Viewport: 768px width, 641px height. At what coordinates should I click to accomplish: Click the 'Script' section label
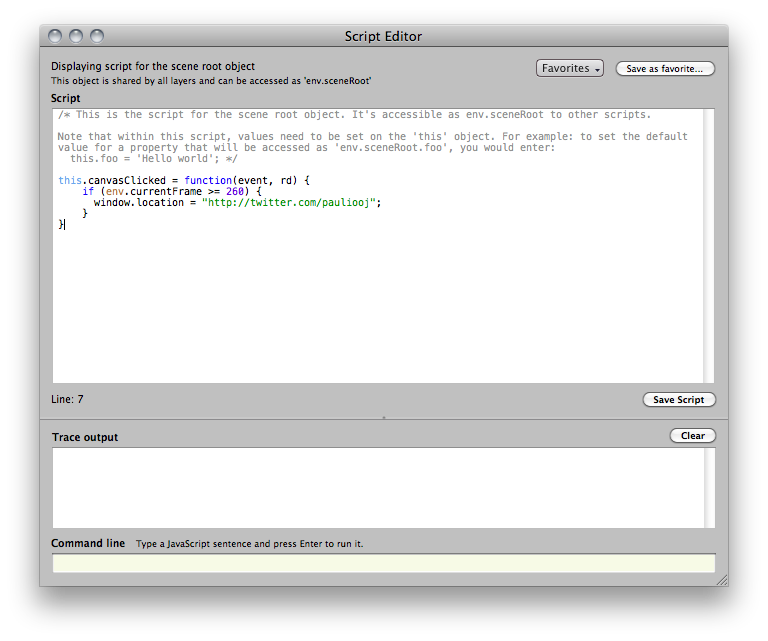(66, 98)
